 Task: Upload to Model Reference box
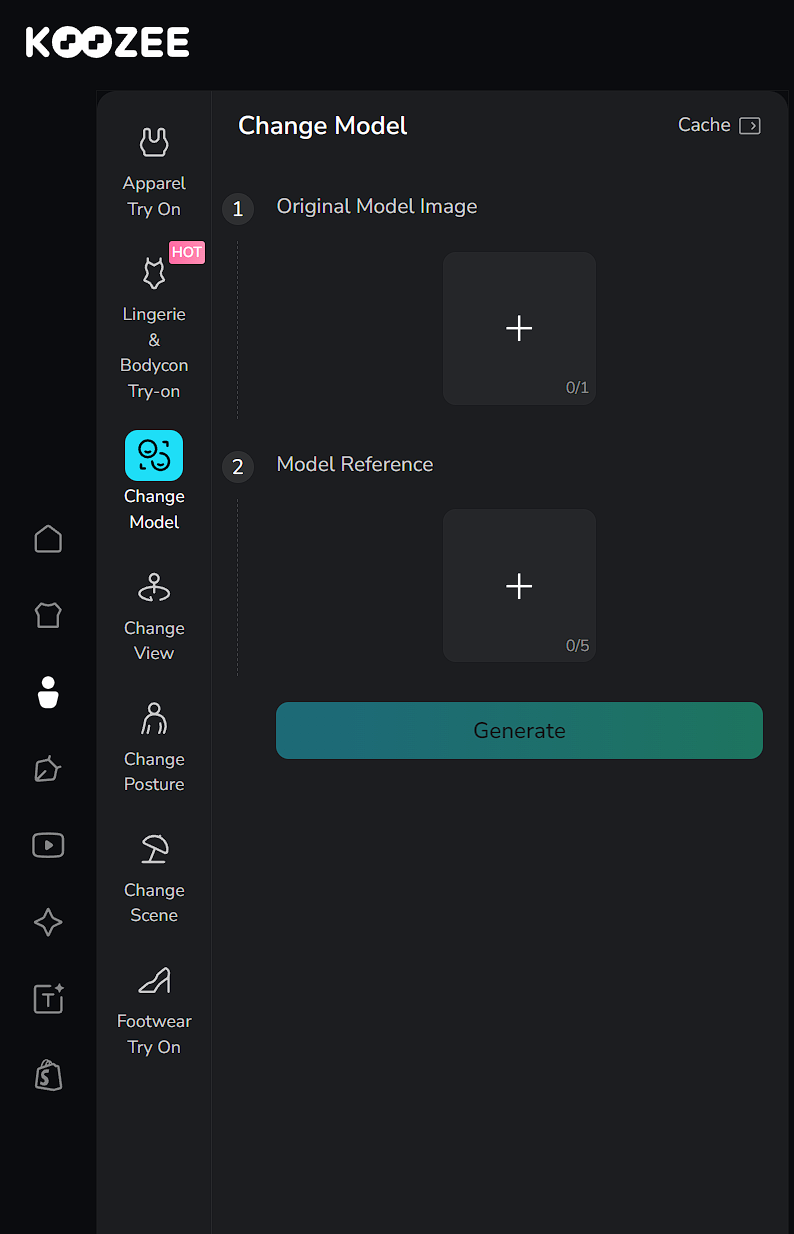pos(519,586)
